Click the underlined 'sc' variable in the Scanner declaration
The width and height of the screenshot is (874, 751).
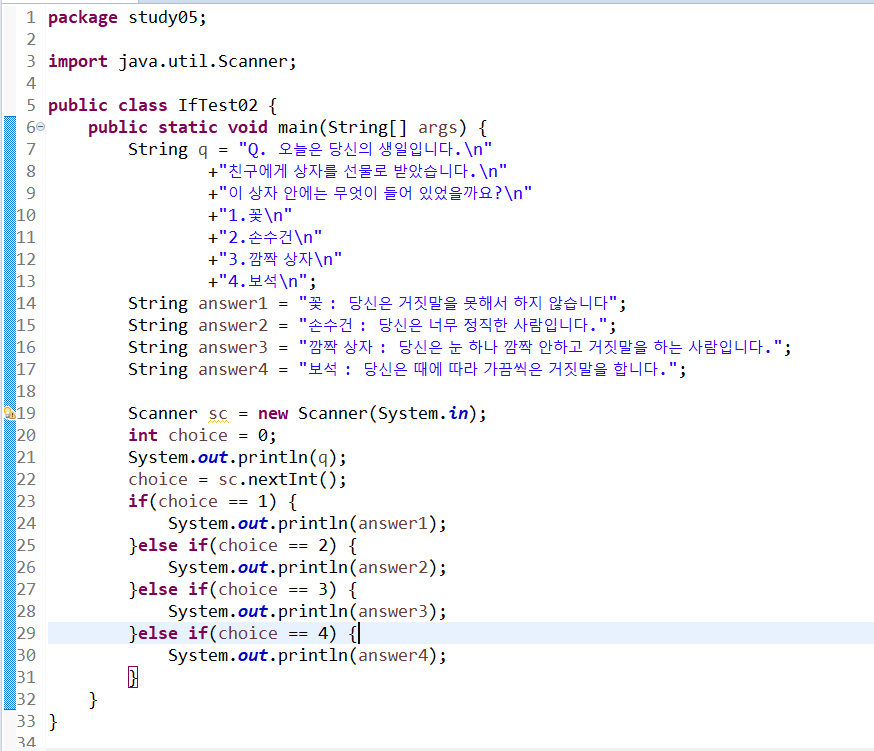tap(218, 414)
